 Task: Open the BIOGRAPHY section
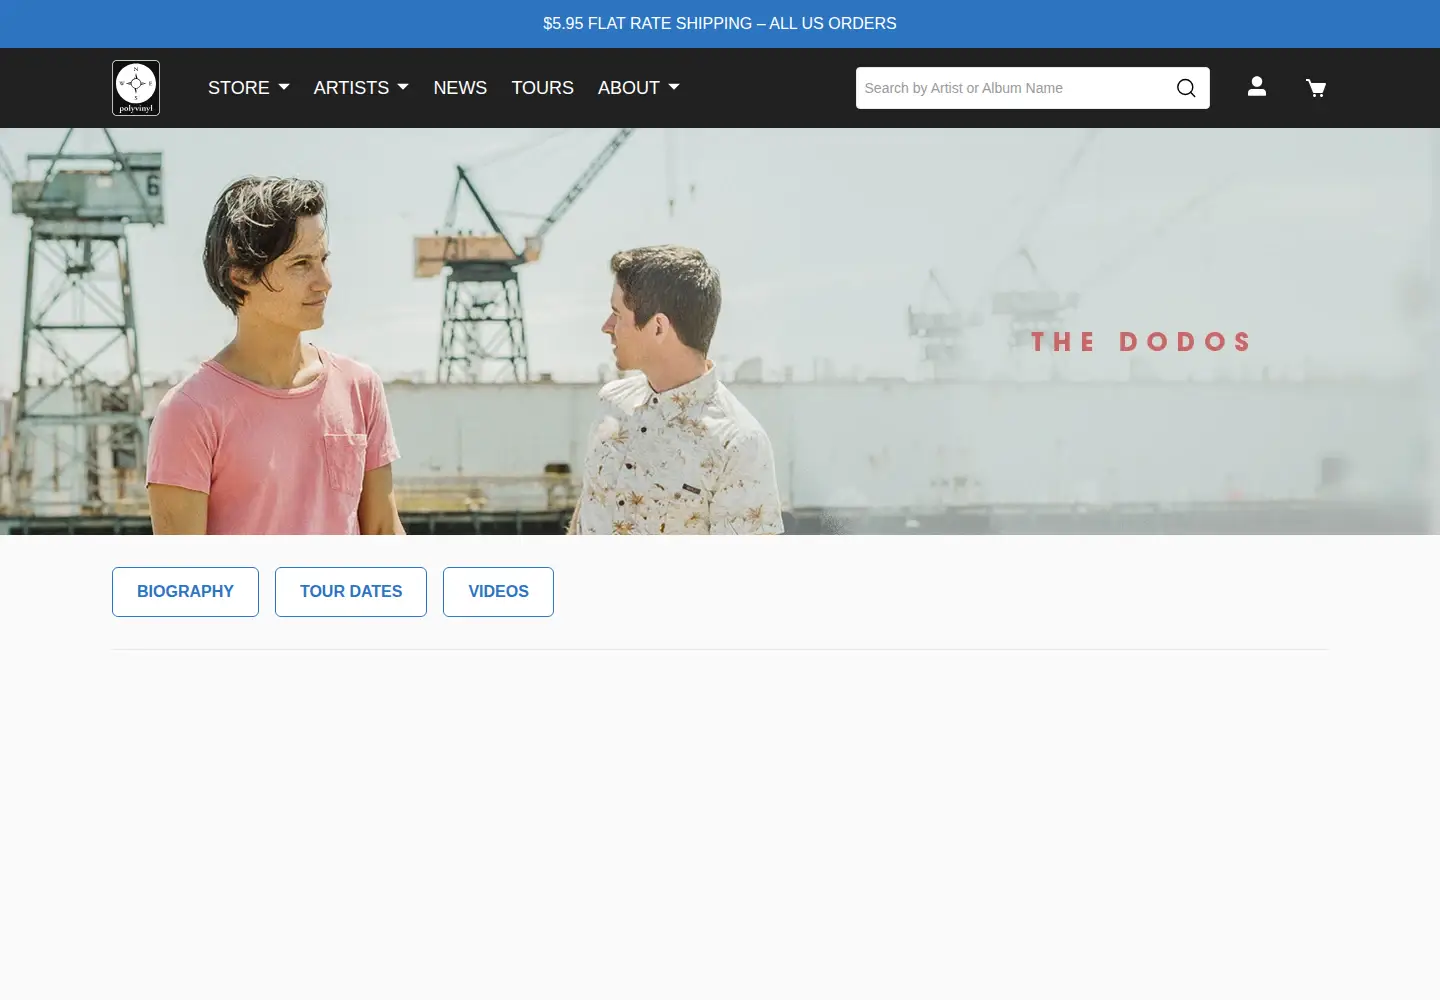point(185,592)
